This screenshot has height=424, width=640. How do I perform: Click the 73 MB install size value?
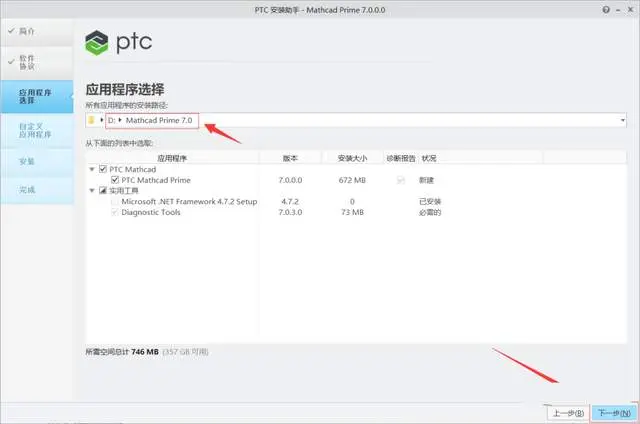pos(352,212)
